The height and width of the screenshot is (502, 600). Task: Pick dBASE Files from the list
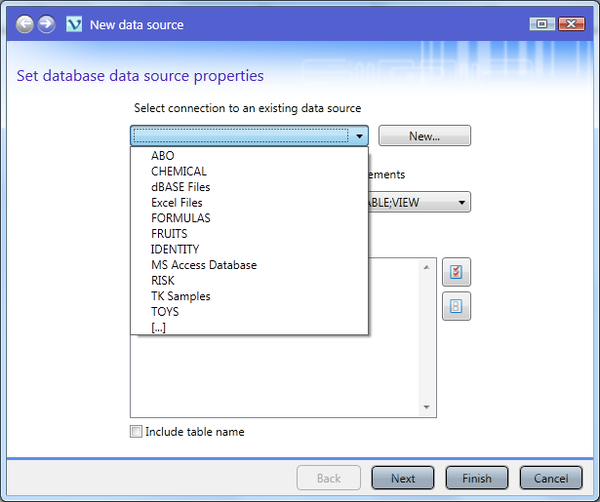click(x=180, y=187)
